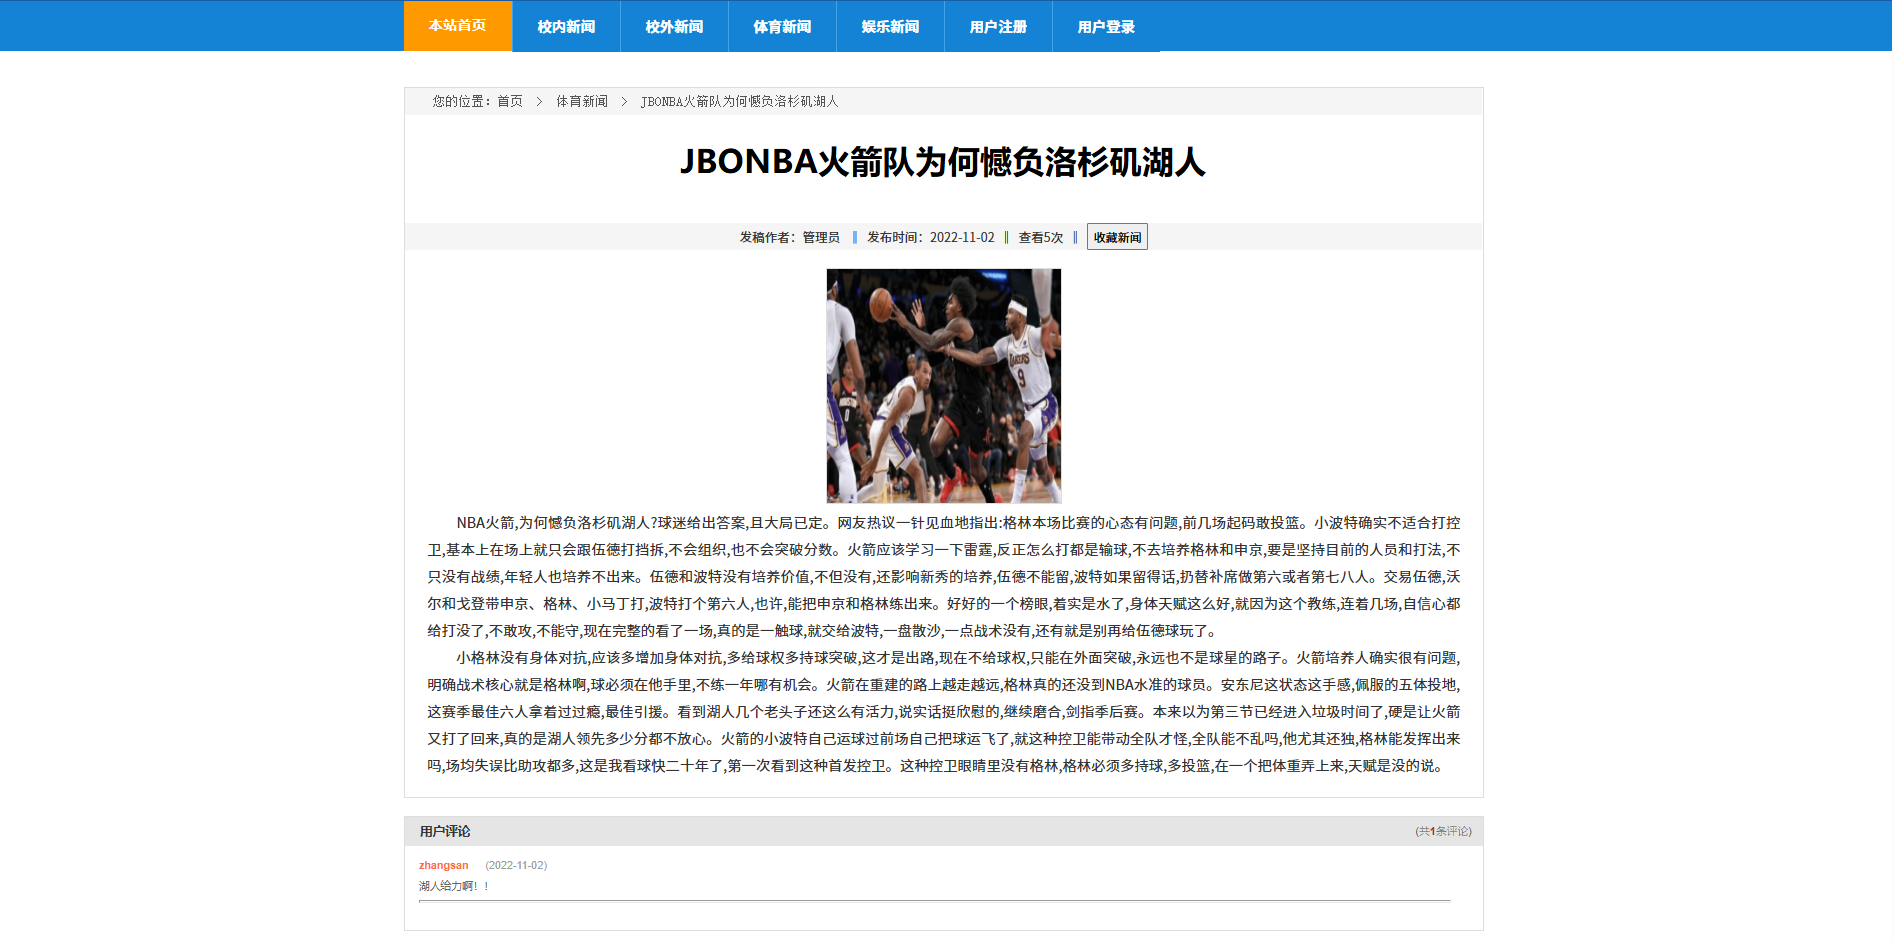Click the 用户评论 section header
This screenshot has width=1894, height=941.
click(445, 831)
